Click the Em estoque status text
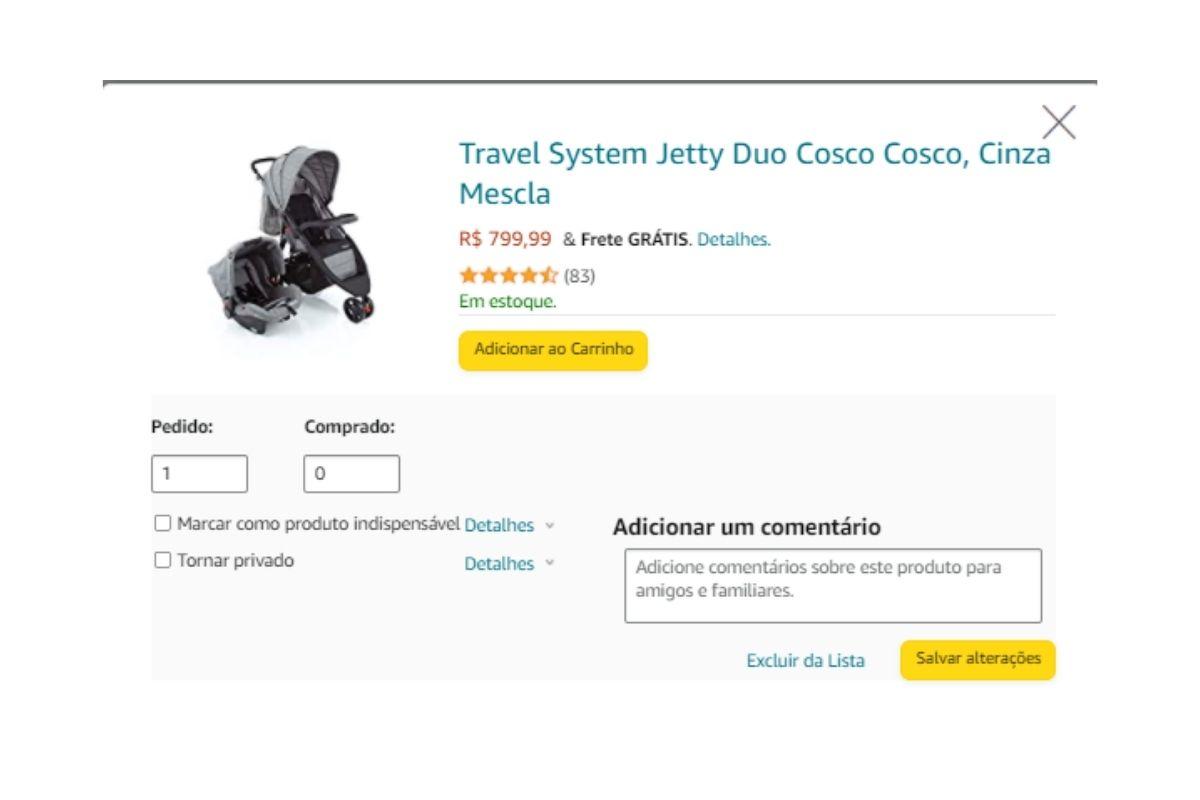Screen dimensions: 1200x800 (508, 301)
